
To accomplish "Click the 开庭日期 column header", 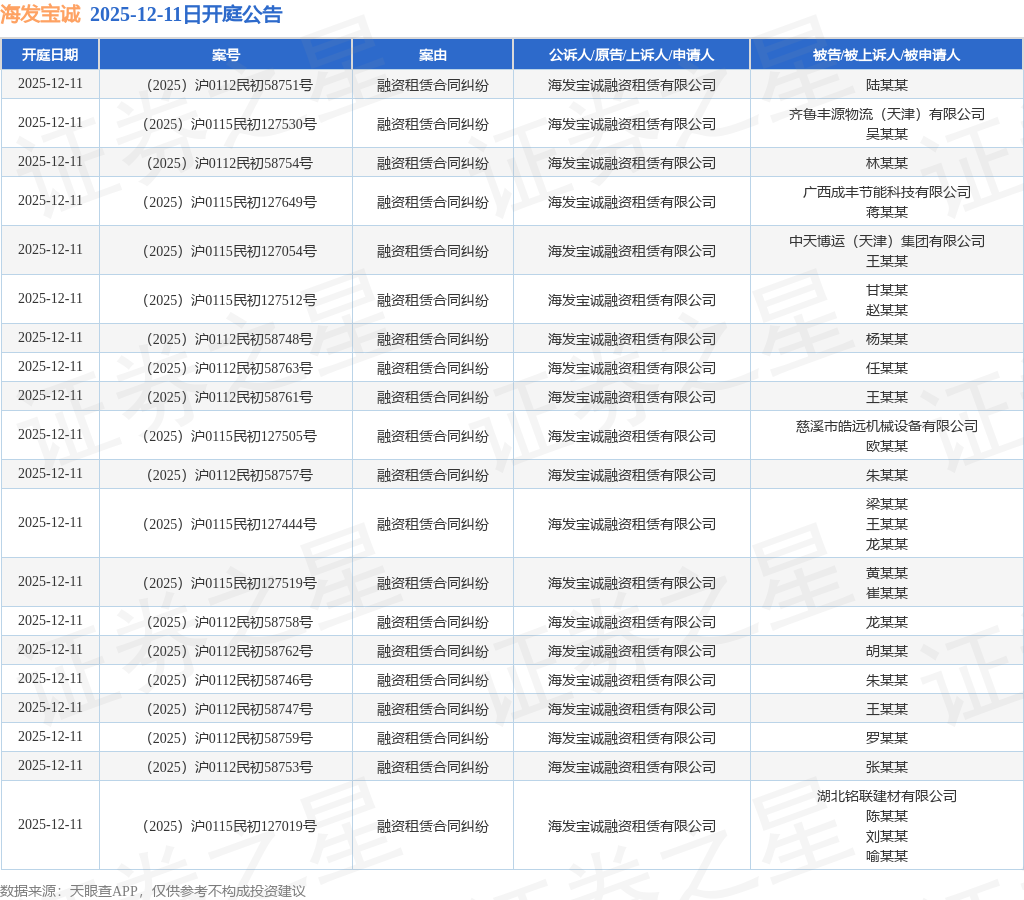I will 50,55.
